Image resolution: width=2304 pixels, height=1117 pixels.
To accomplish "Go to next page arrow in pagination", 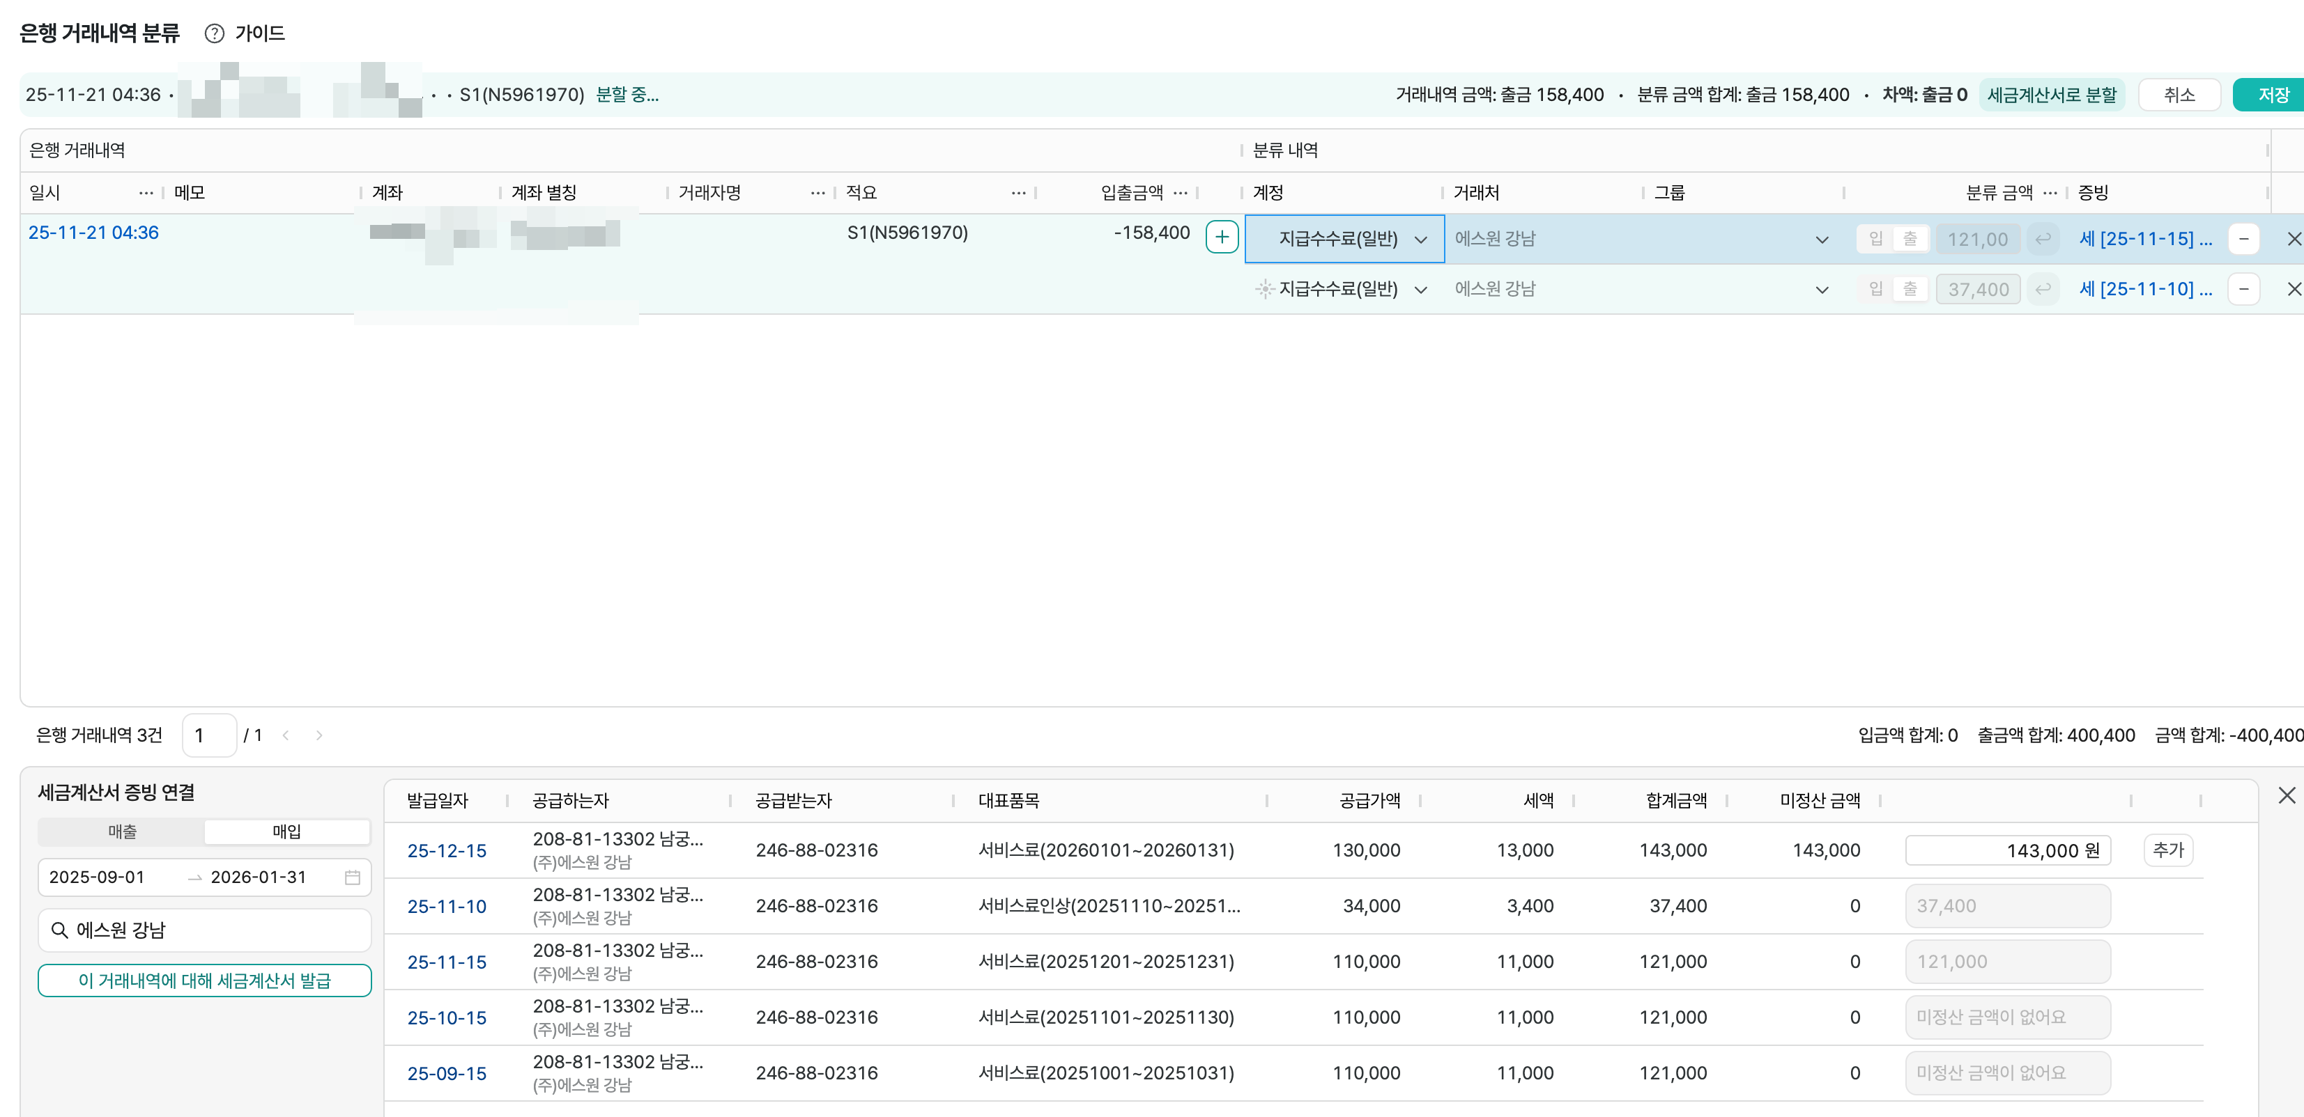I will coord(319,735).
